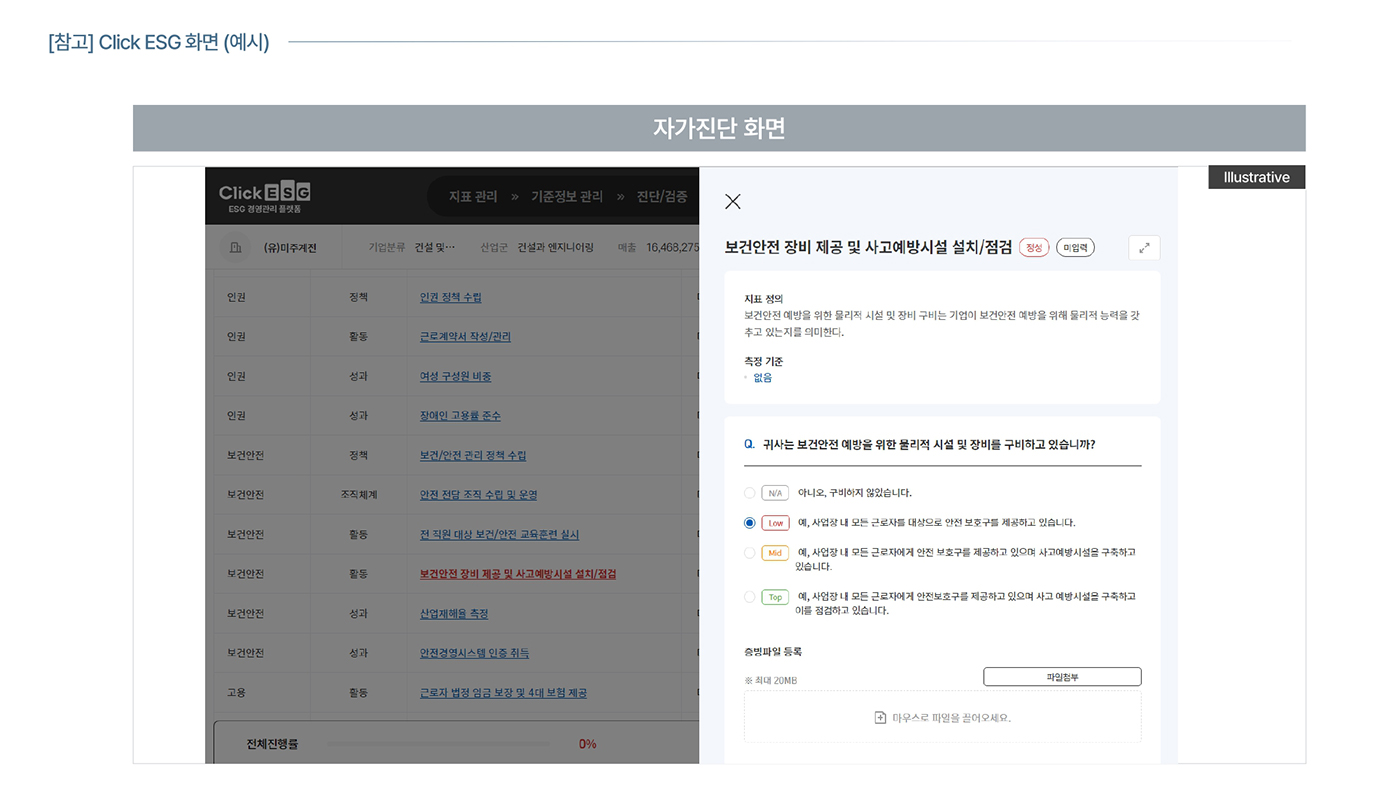Click the 건설과 엔지니어링 industry value
The height and width of the screenshot is (812, 1400).
click(x=555, y=248)
